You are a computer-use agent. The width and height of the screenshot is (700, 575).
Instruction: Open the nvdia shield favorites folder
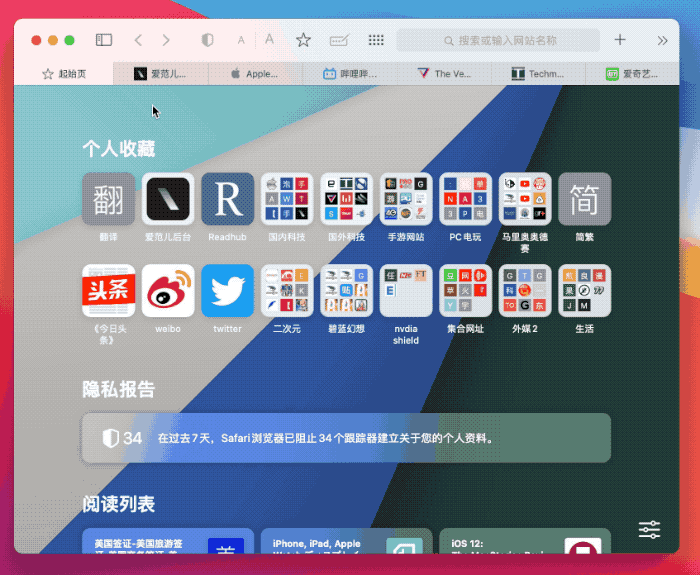pyautogui.click(x=406, y=291)
